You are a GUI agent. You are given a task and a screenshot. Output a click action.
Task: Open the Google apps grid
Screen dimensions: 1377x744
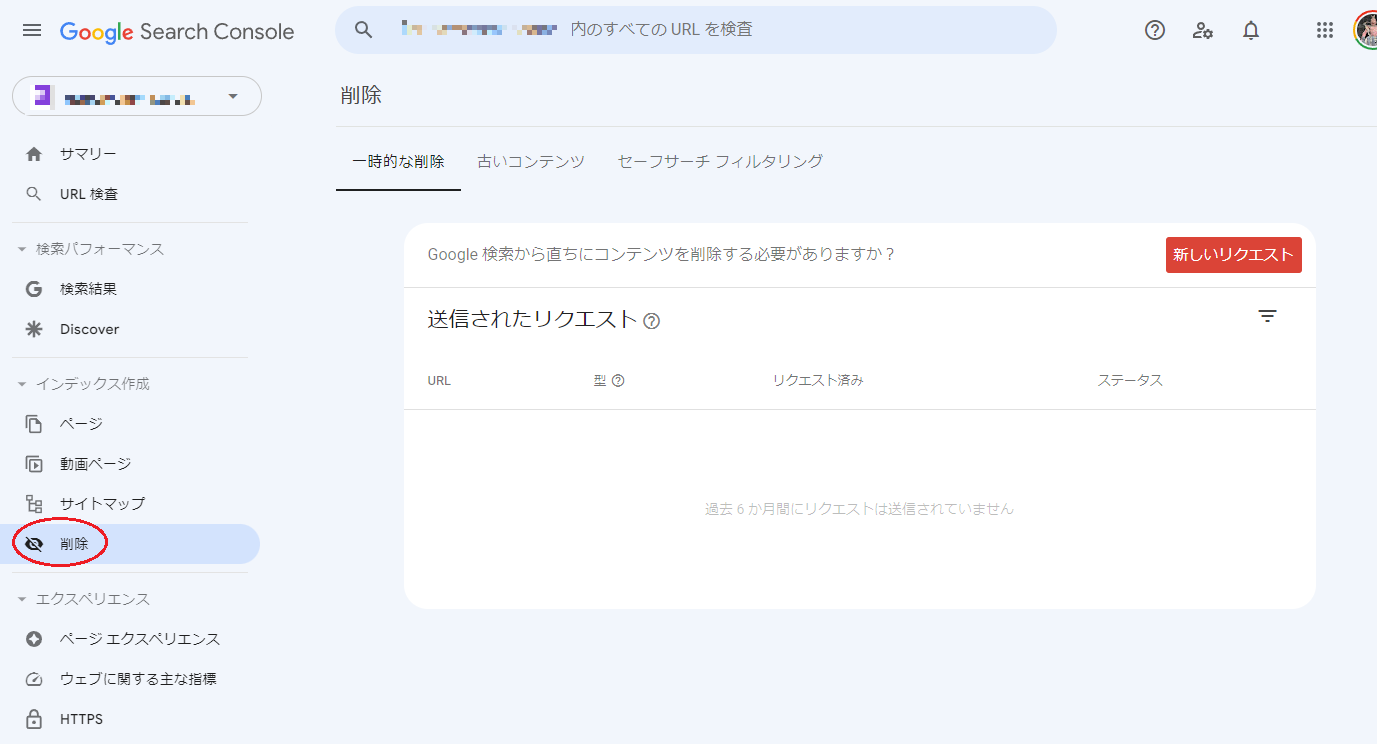(1324, 30)
